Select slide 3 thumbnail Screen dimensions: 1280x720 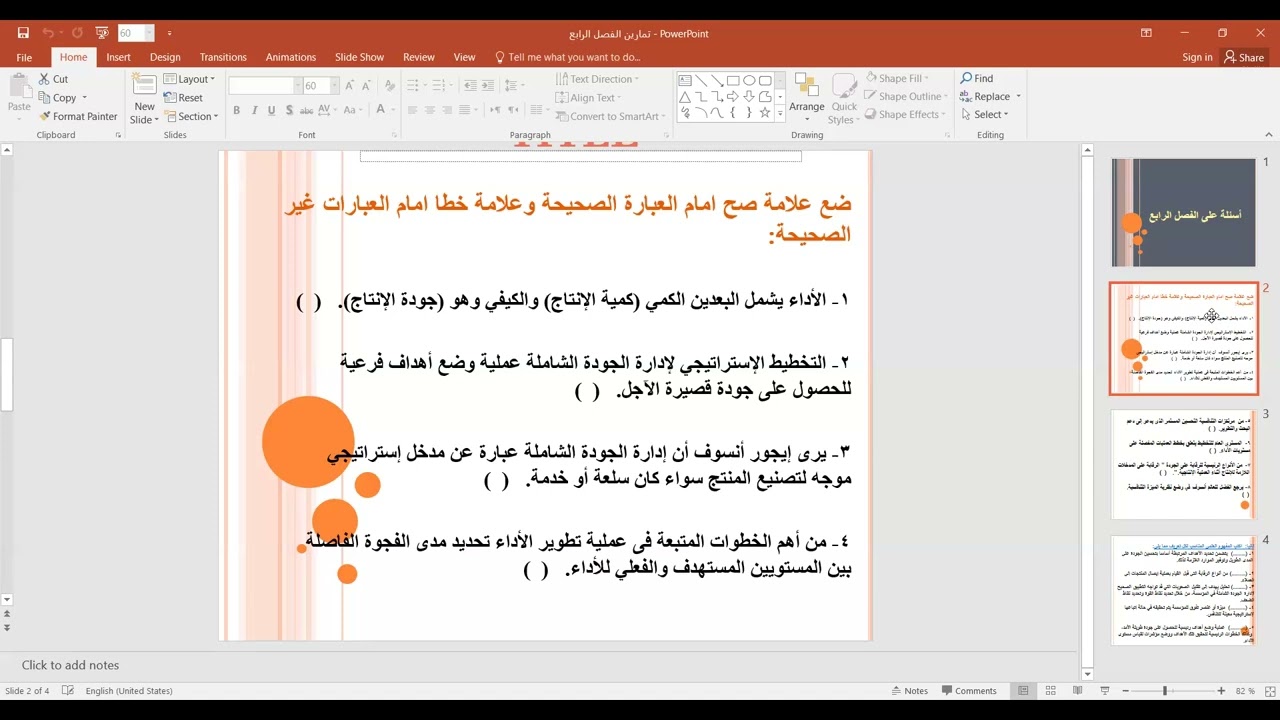(x=1183, y=464)
